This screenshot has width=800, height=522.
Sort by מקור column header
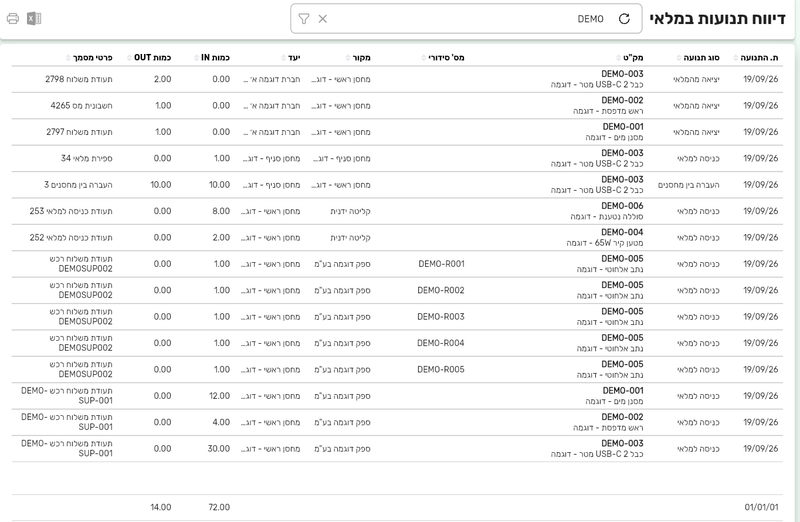coord(358,58)
